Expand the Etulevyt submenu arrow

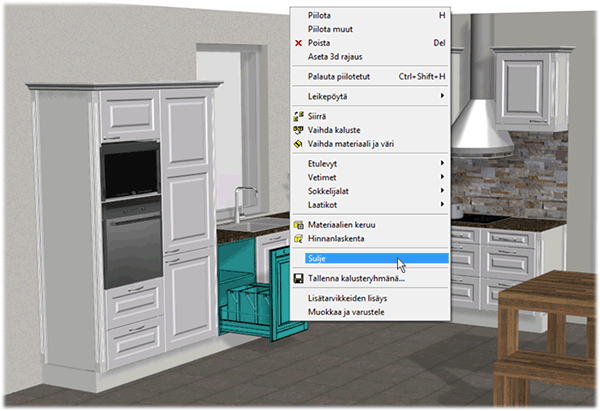click(x=442, y=163)
